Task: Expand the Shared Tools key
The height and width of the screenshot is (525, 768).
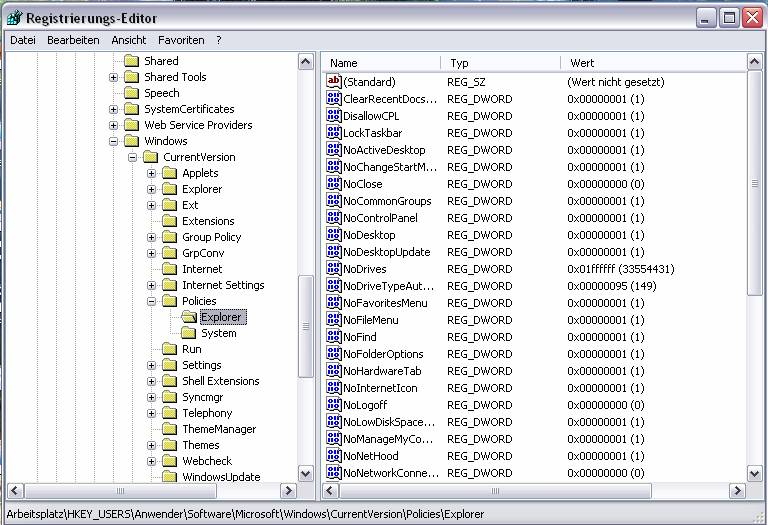Action: (x=114, y=77)
